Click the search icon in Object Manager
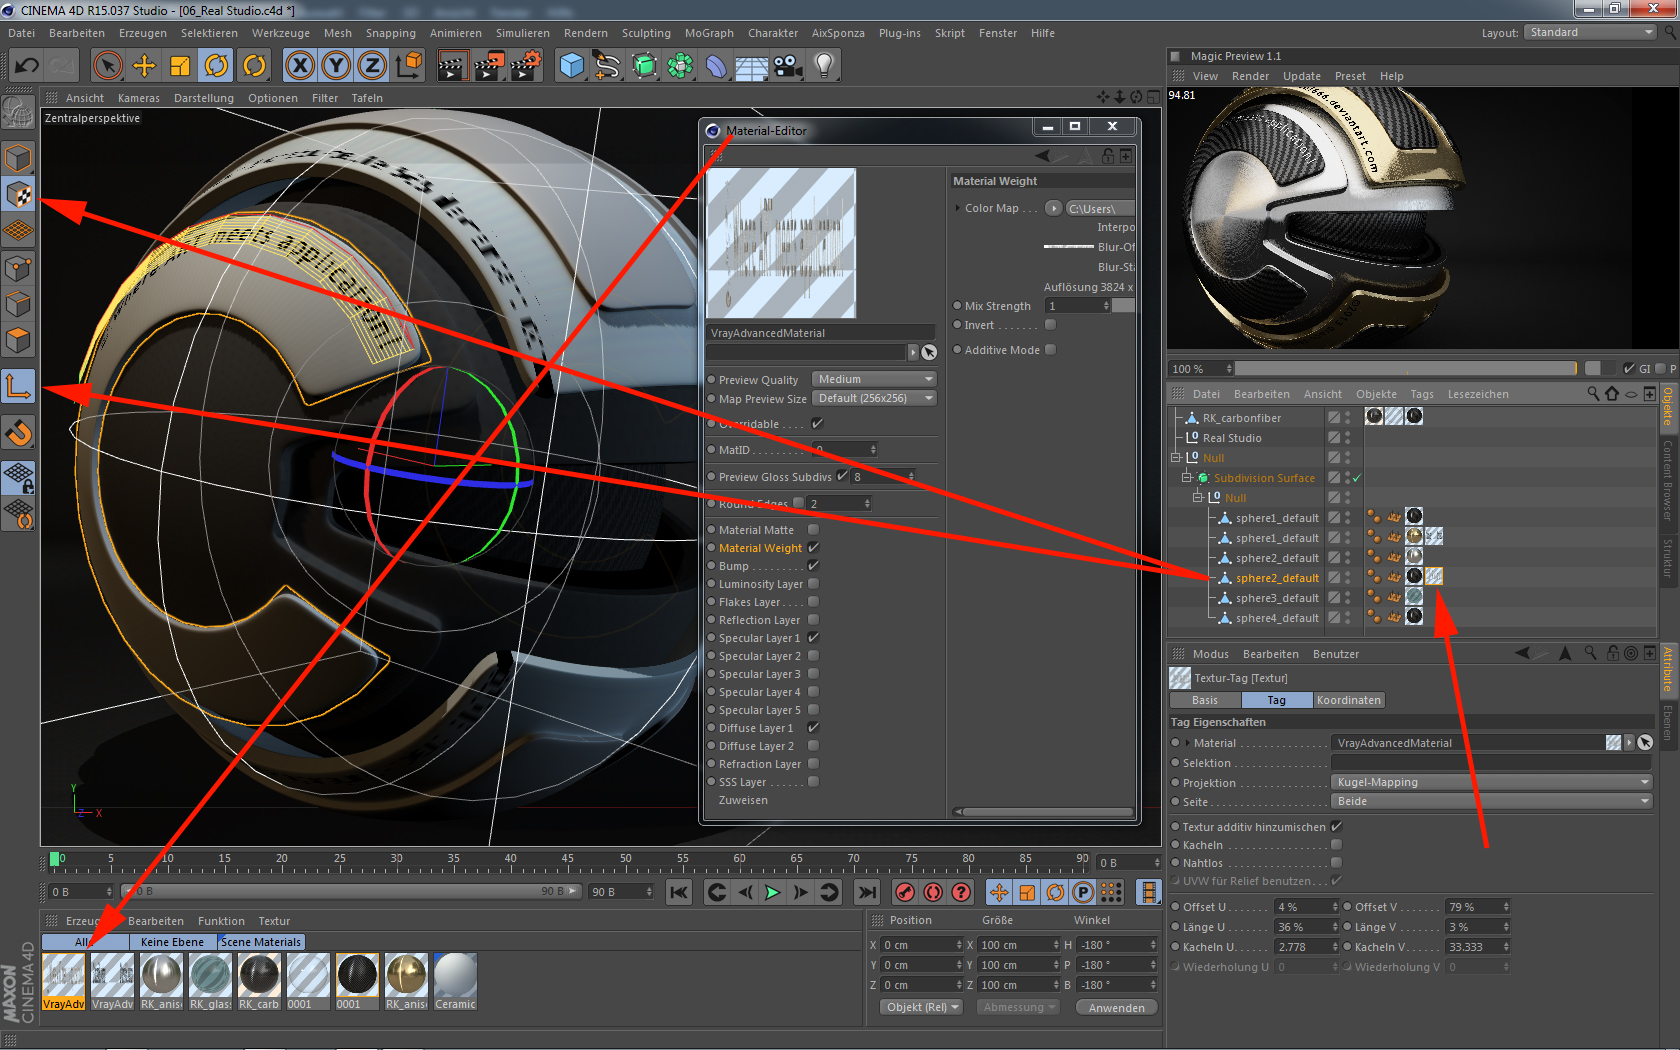This screenshot has width=1680, height=1050. click(x=1593, y=394)
